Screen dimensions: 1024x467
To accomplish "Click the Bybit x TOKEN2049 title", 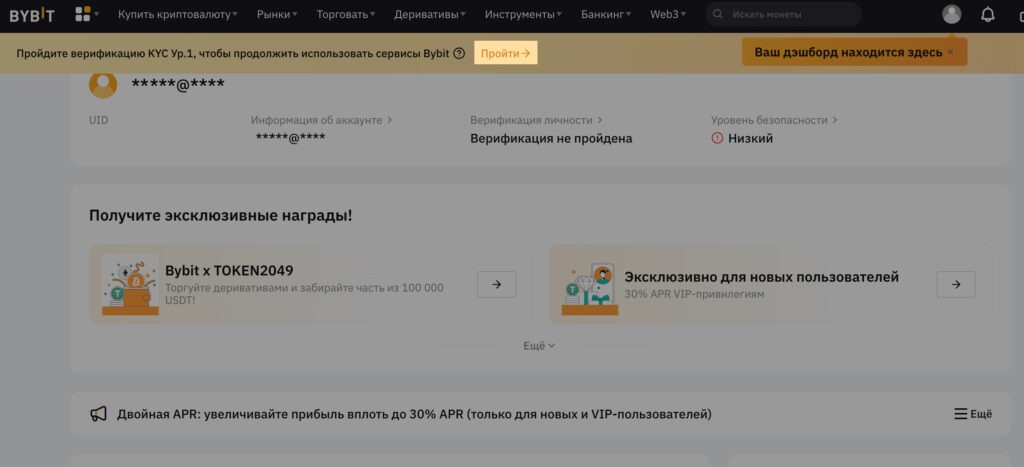I will (229, 270).
